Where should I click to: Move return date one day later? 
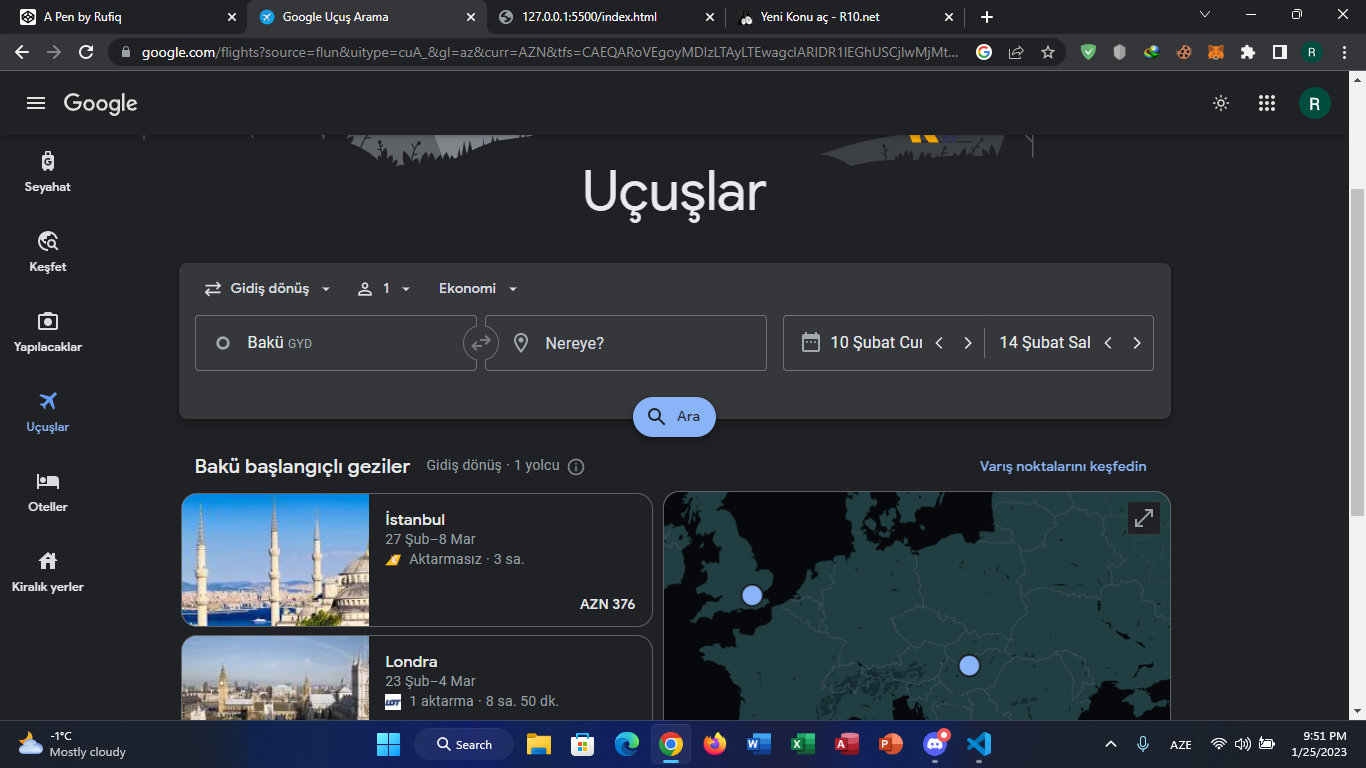coord(1137,343)
